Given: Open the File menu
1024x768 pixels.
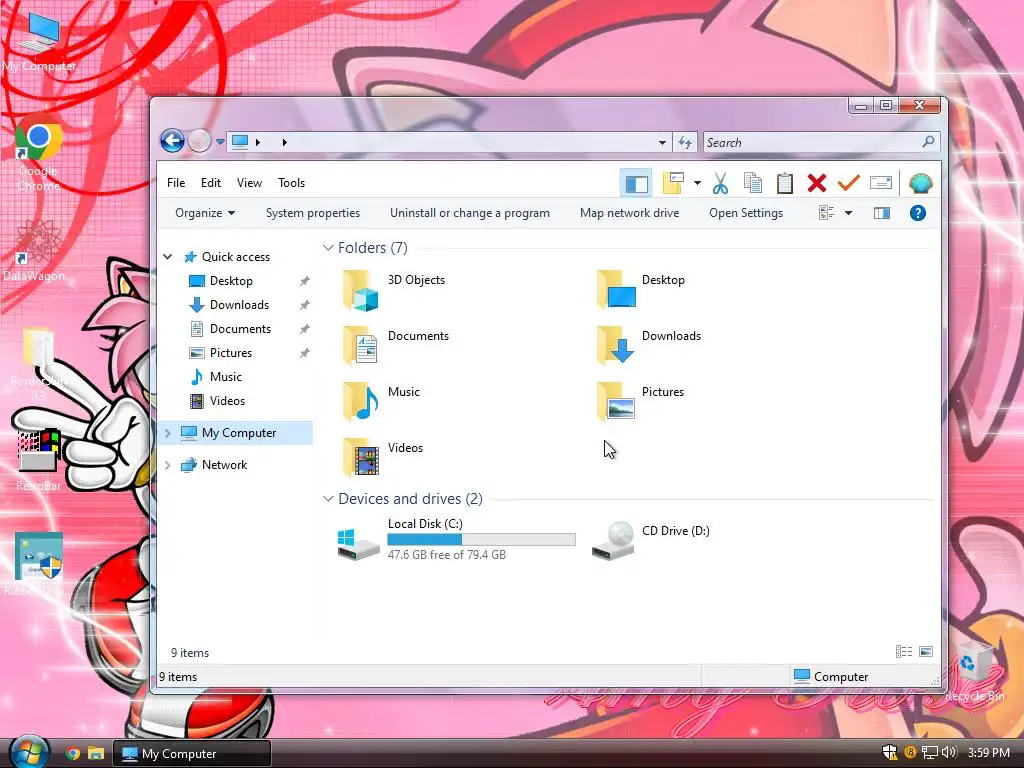Looking at the screenshot, I should 176,183.
